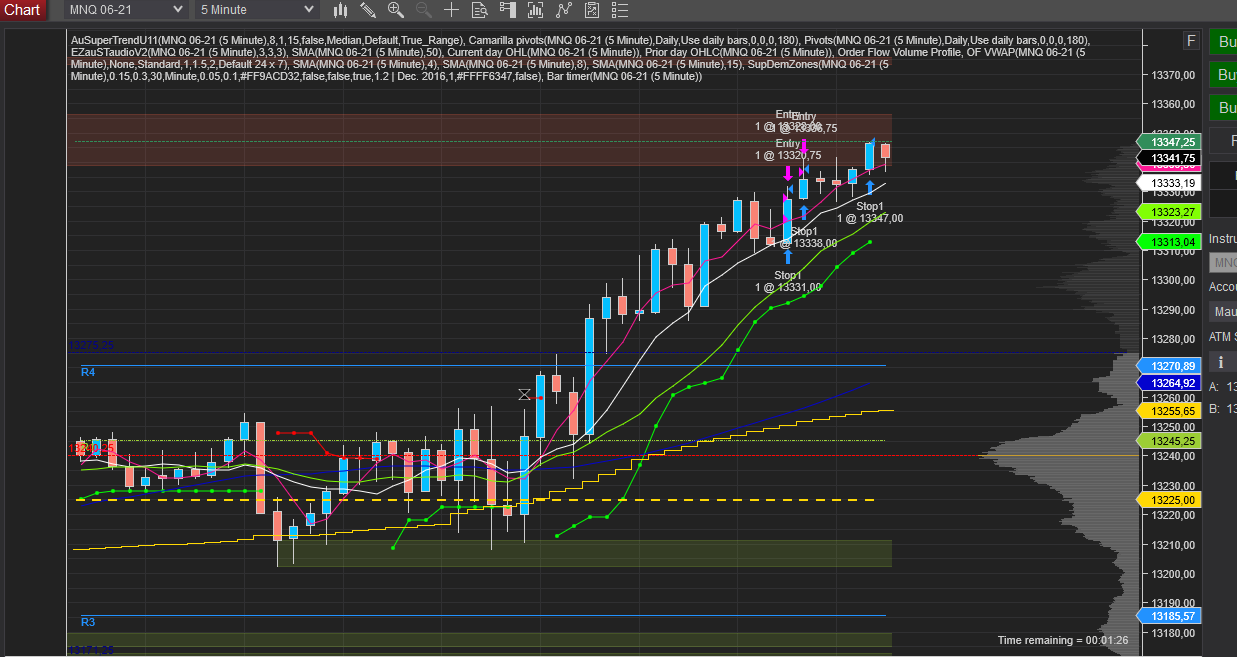The image size is (1237, 657).
Task: Click the 13347,25 price marker
Action: click(x=1167, y=143)
